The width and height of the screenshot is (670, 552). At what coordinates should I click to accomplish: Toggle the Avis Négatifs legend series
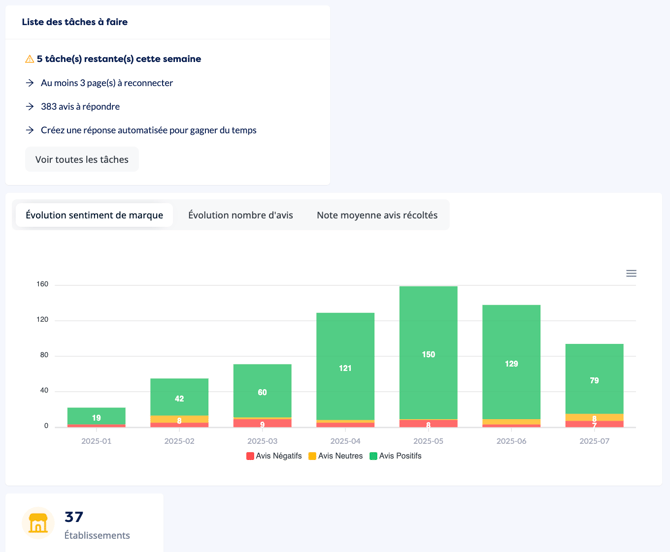point(274,456)
